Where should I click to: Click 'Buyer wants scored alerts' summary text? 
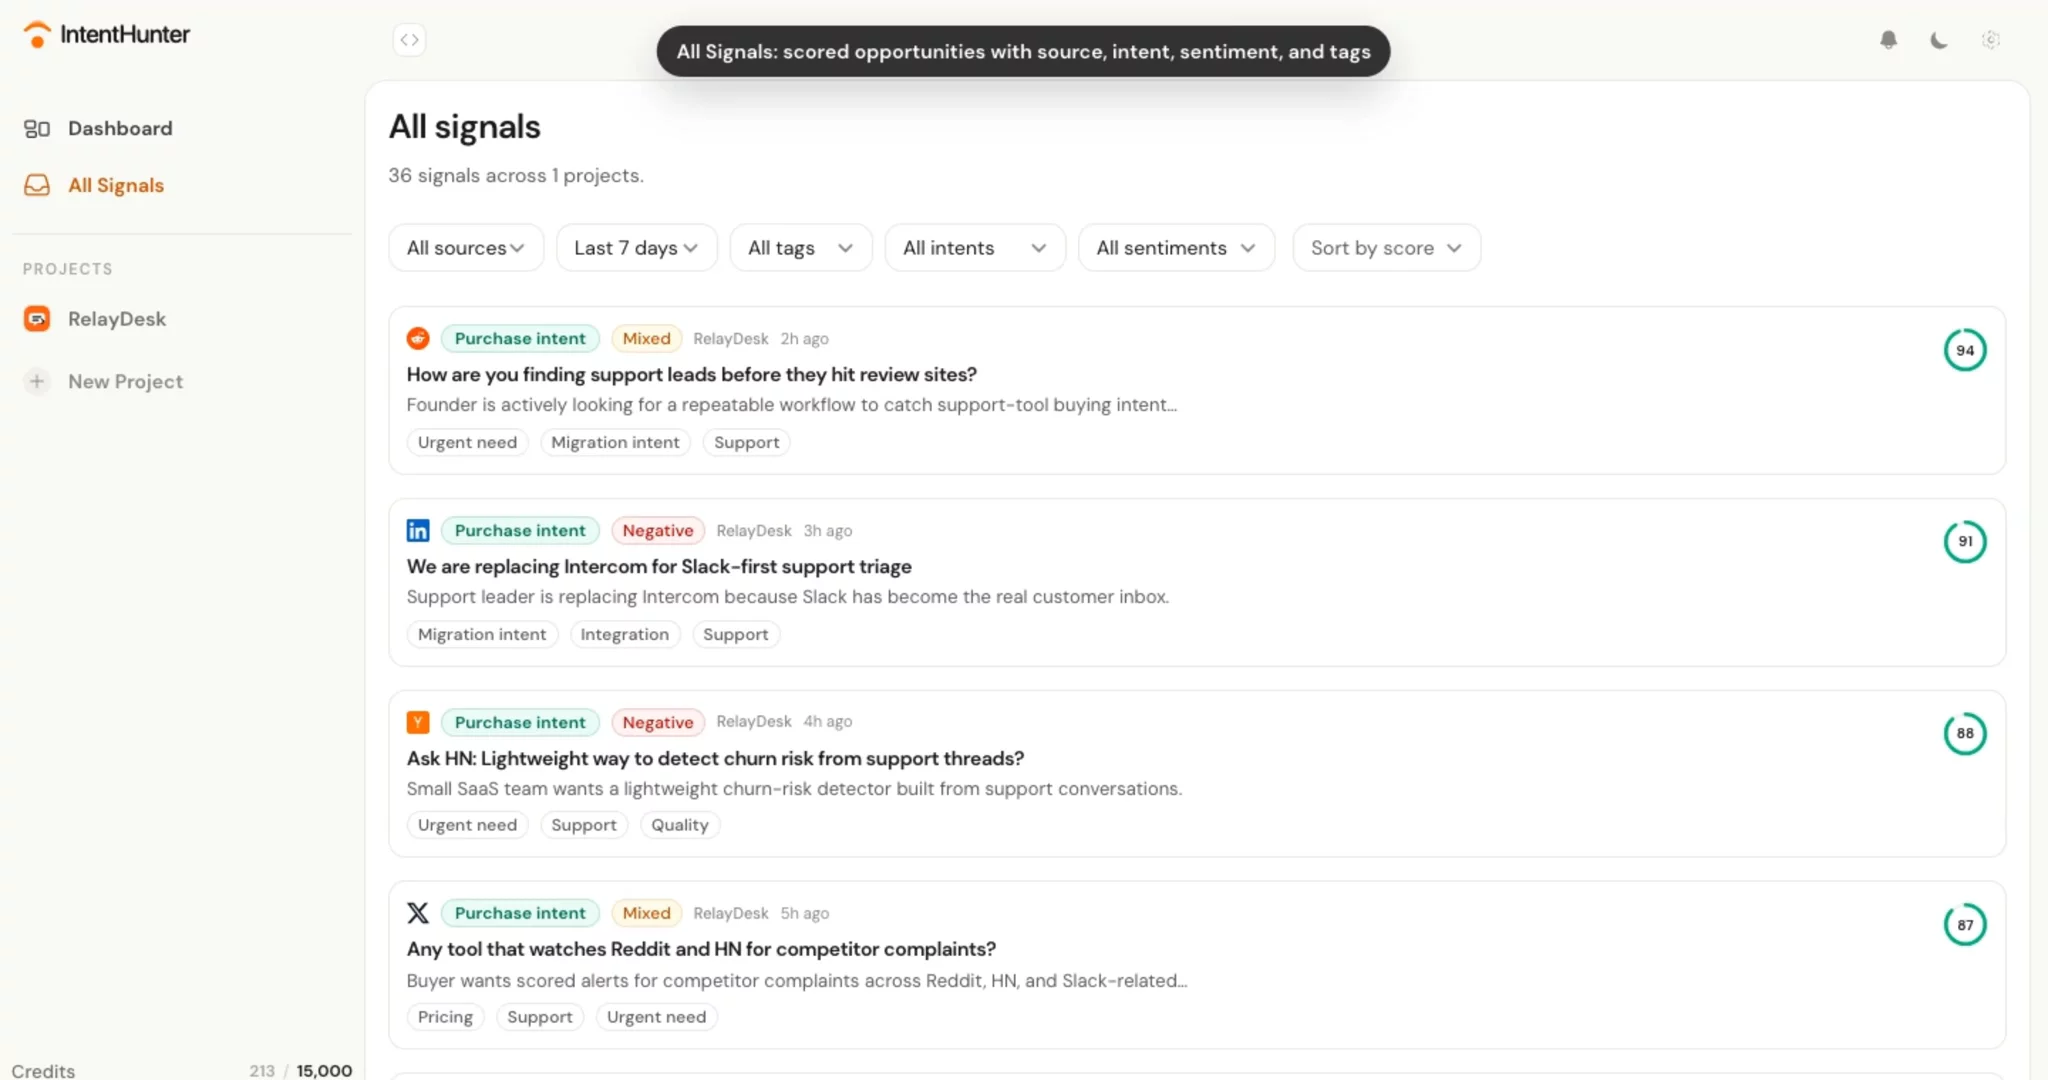point(797,981)
